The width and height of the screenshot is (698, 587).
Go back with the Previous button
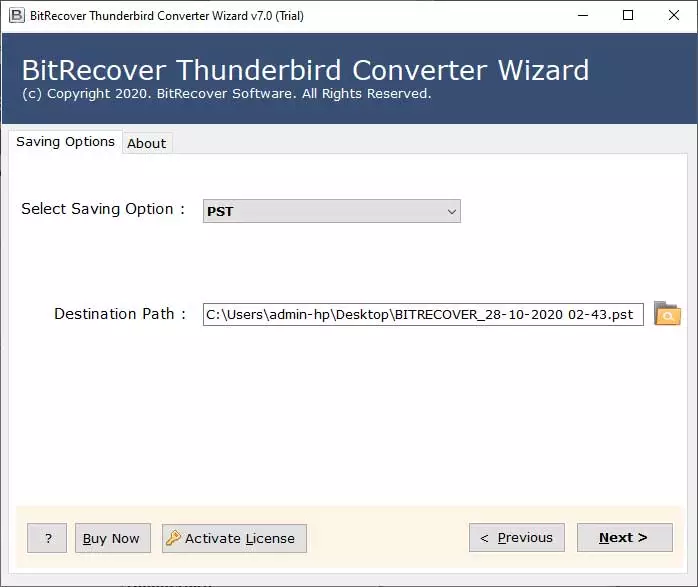pos(516,537)
